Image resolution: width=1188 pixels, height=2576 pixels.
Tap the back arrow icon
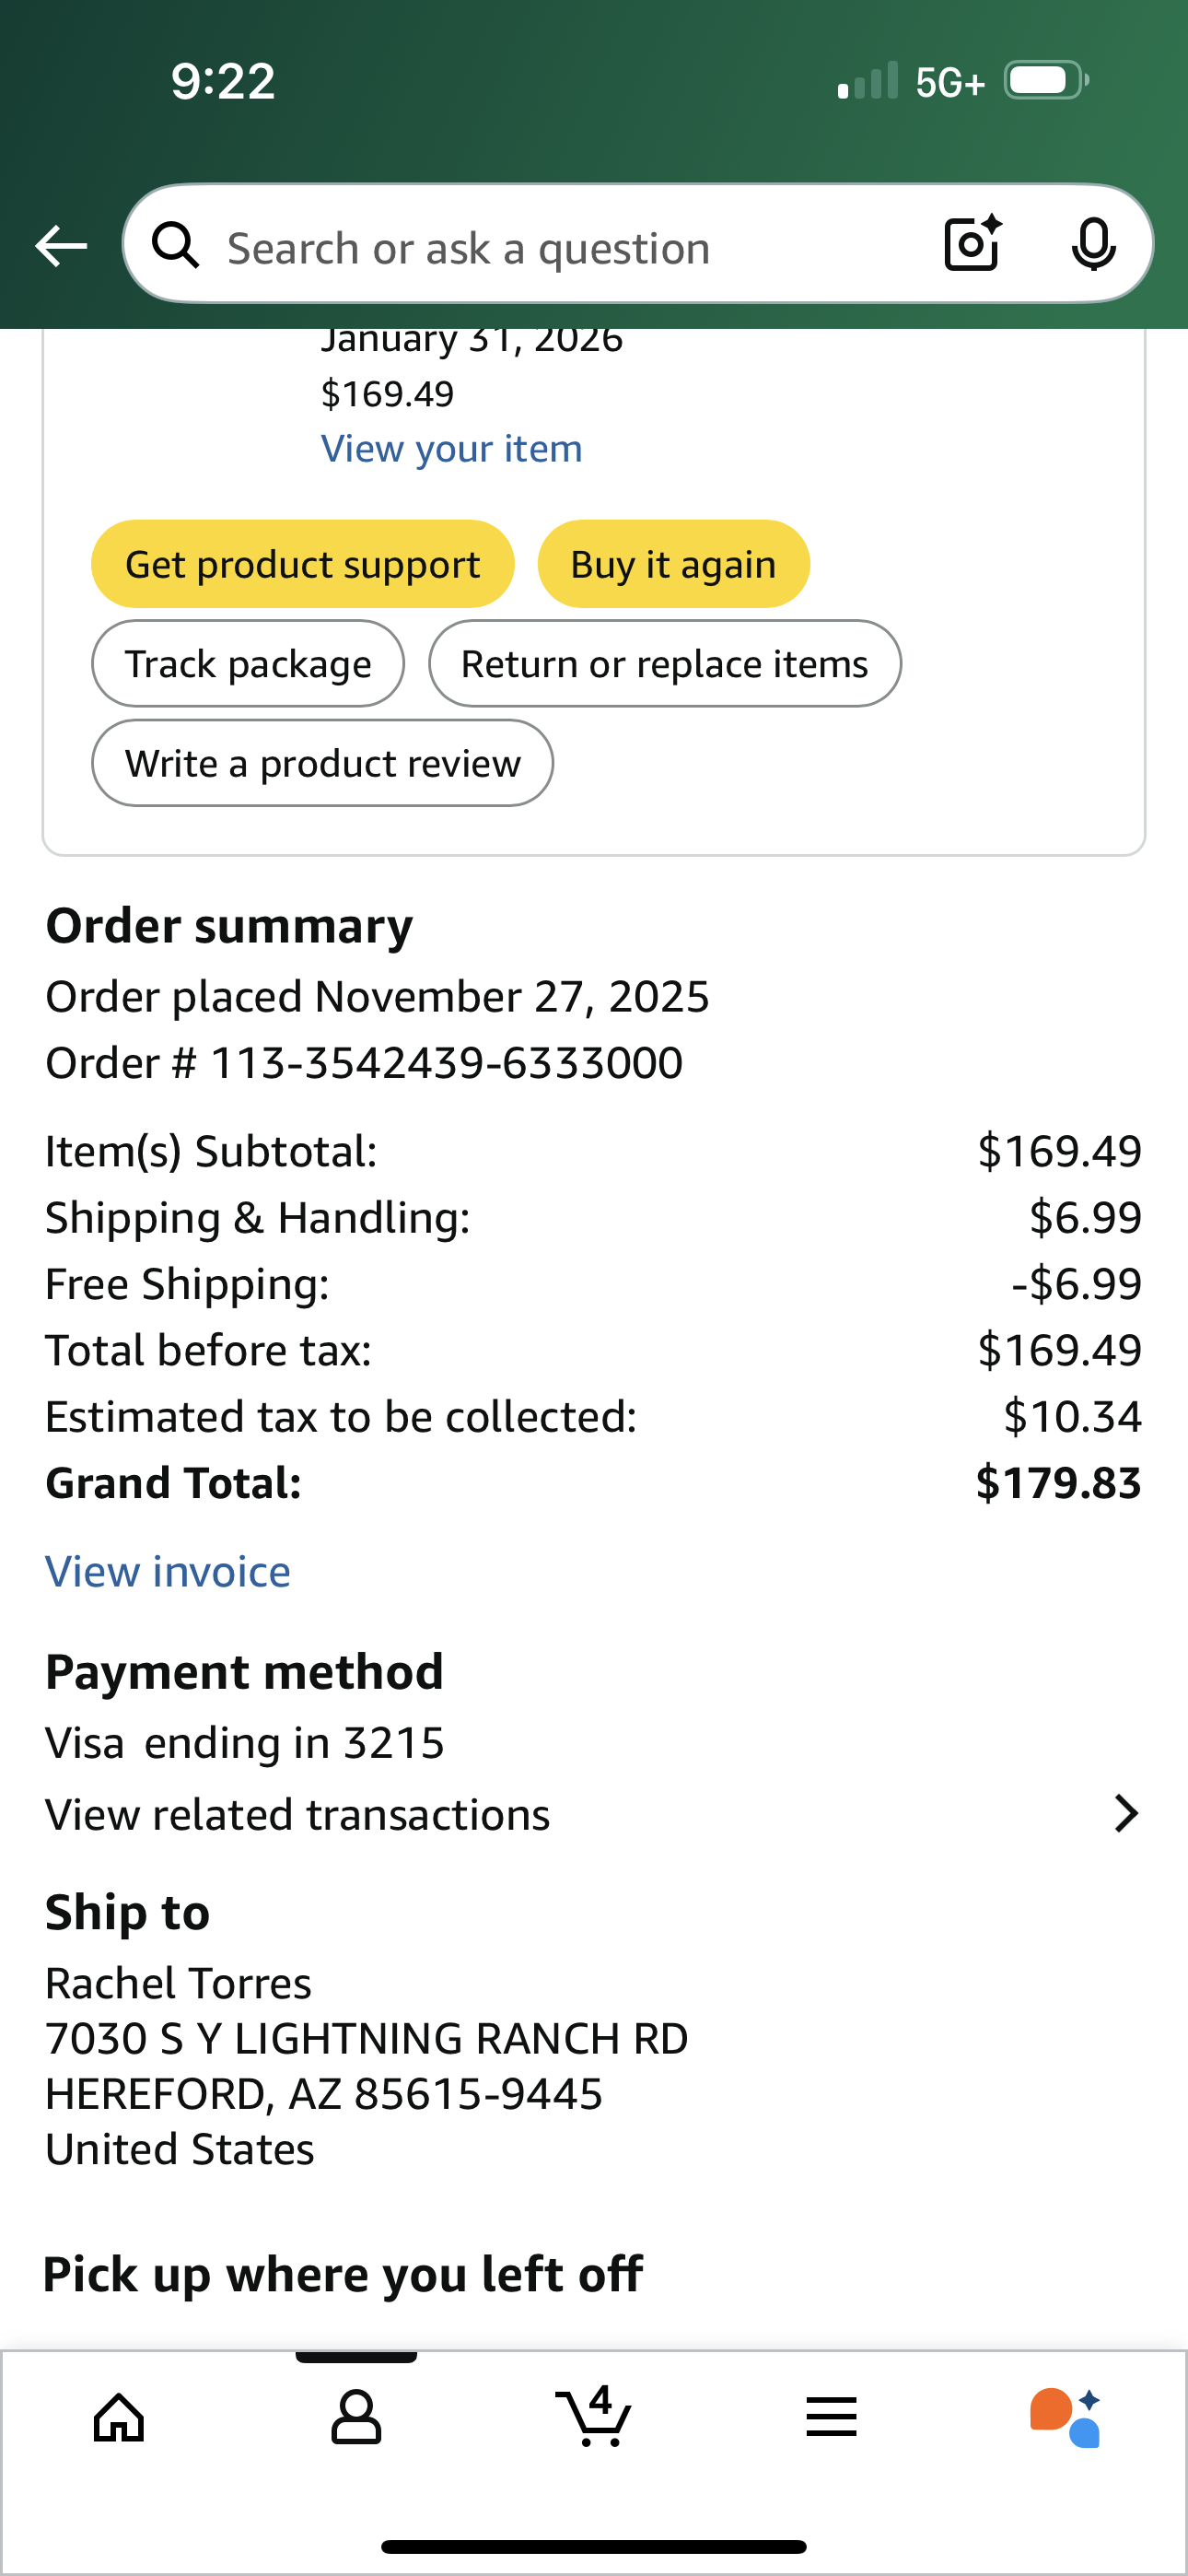pos(61,246)
